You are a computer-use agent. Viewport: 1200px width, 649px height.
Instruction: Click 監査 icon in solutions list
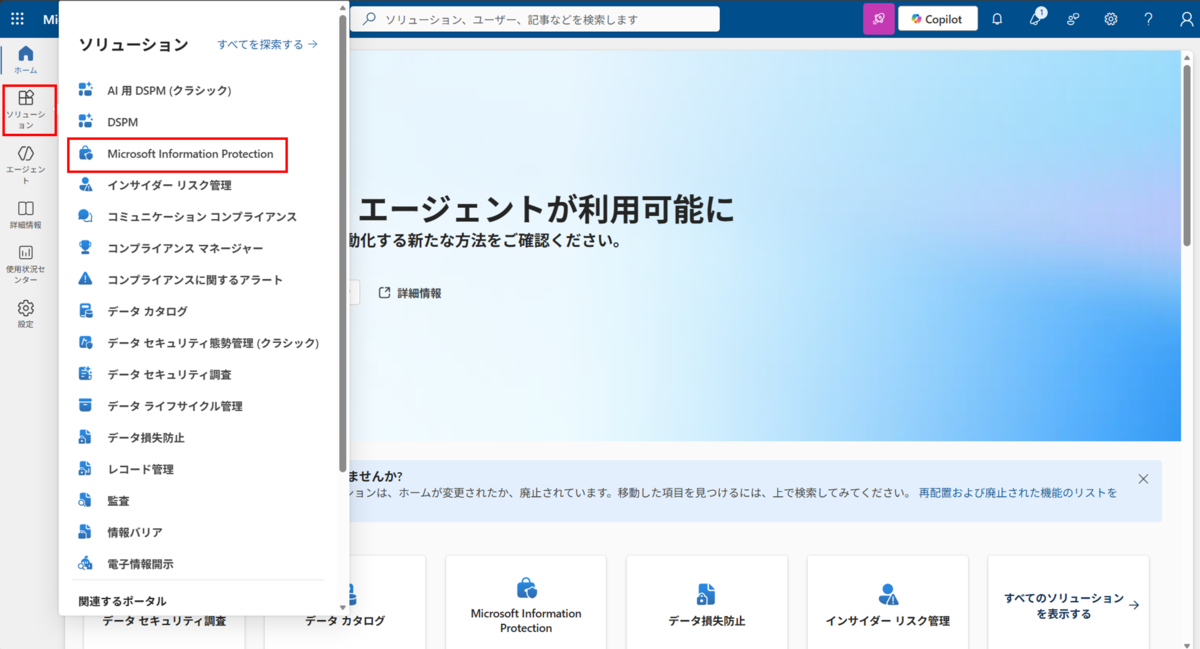point(86,500)
